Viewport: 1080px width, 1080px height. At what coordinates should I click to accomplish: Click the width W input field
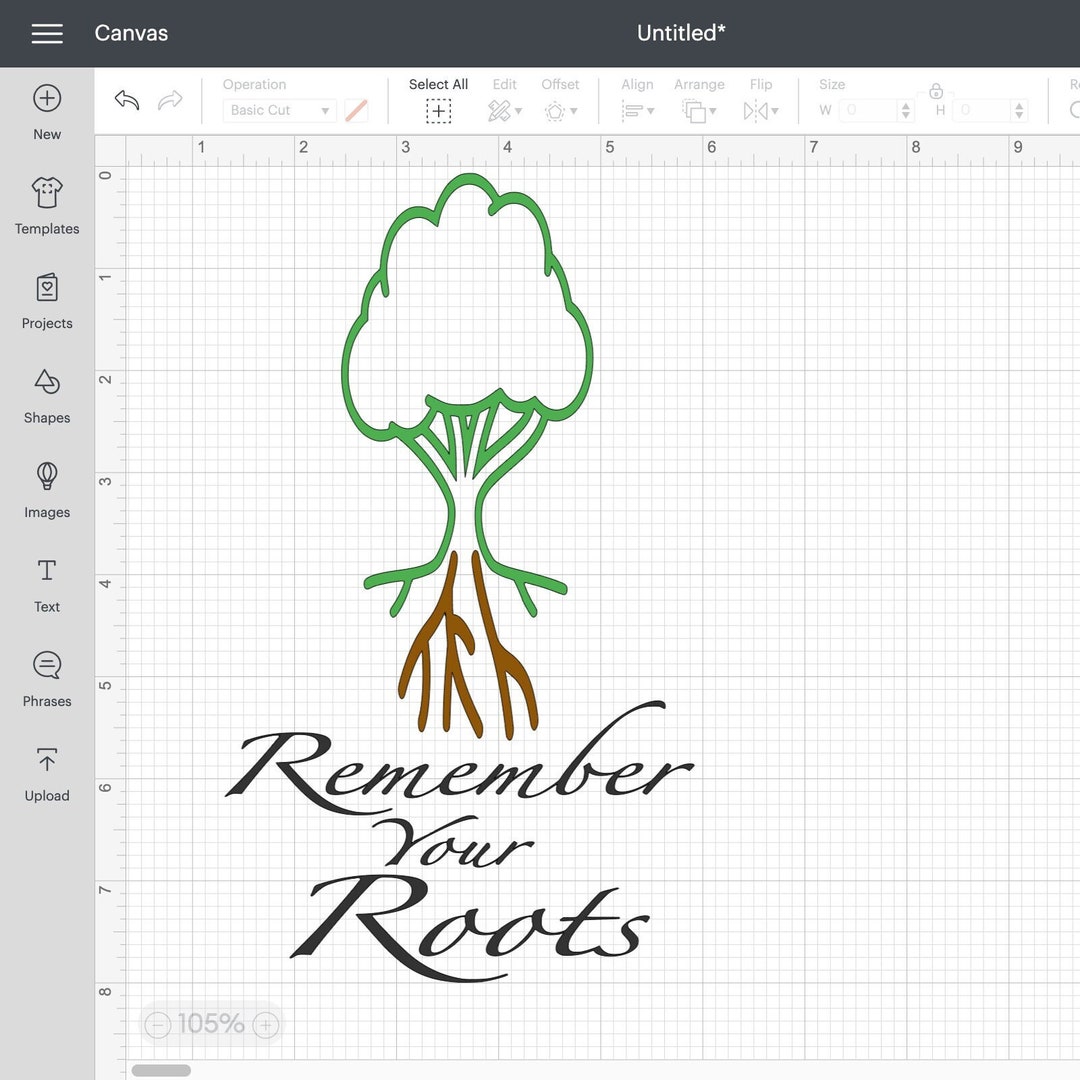pos(869,110)
